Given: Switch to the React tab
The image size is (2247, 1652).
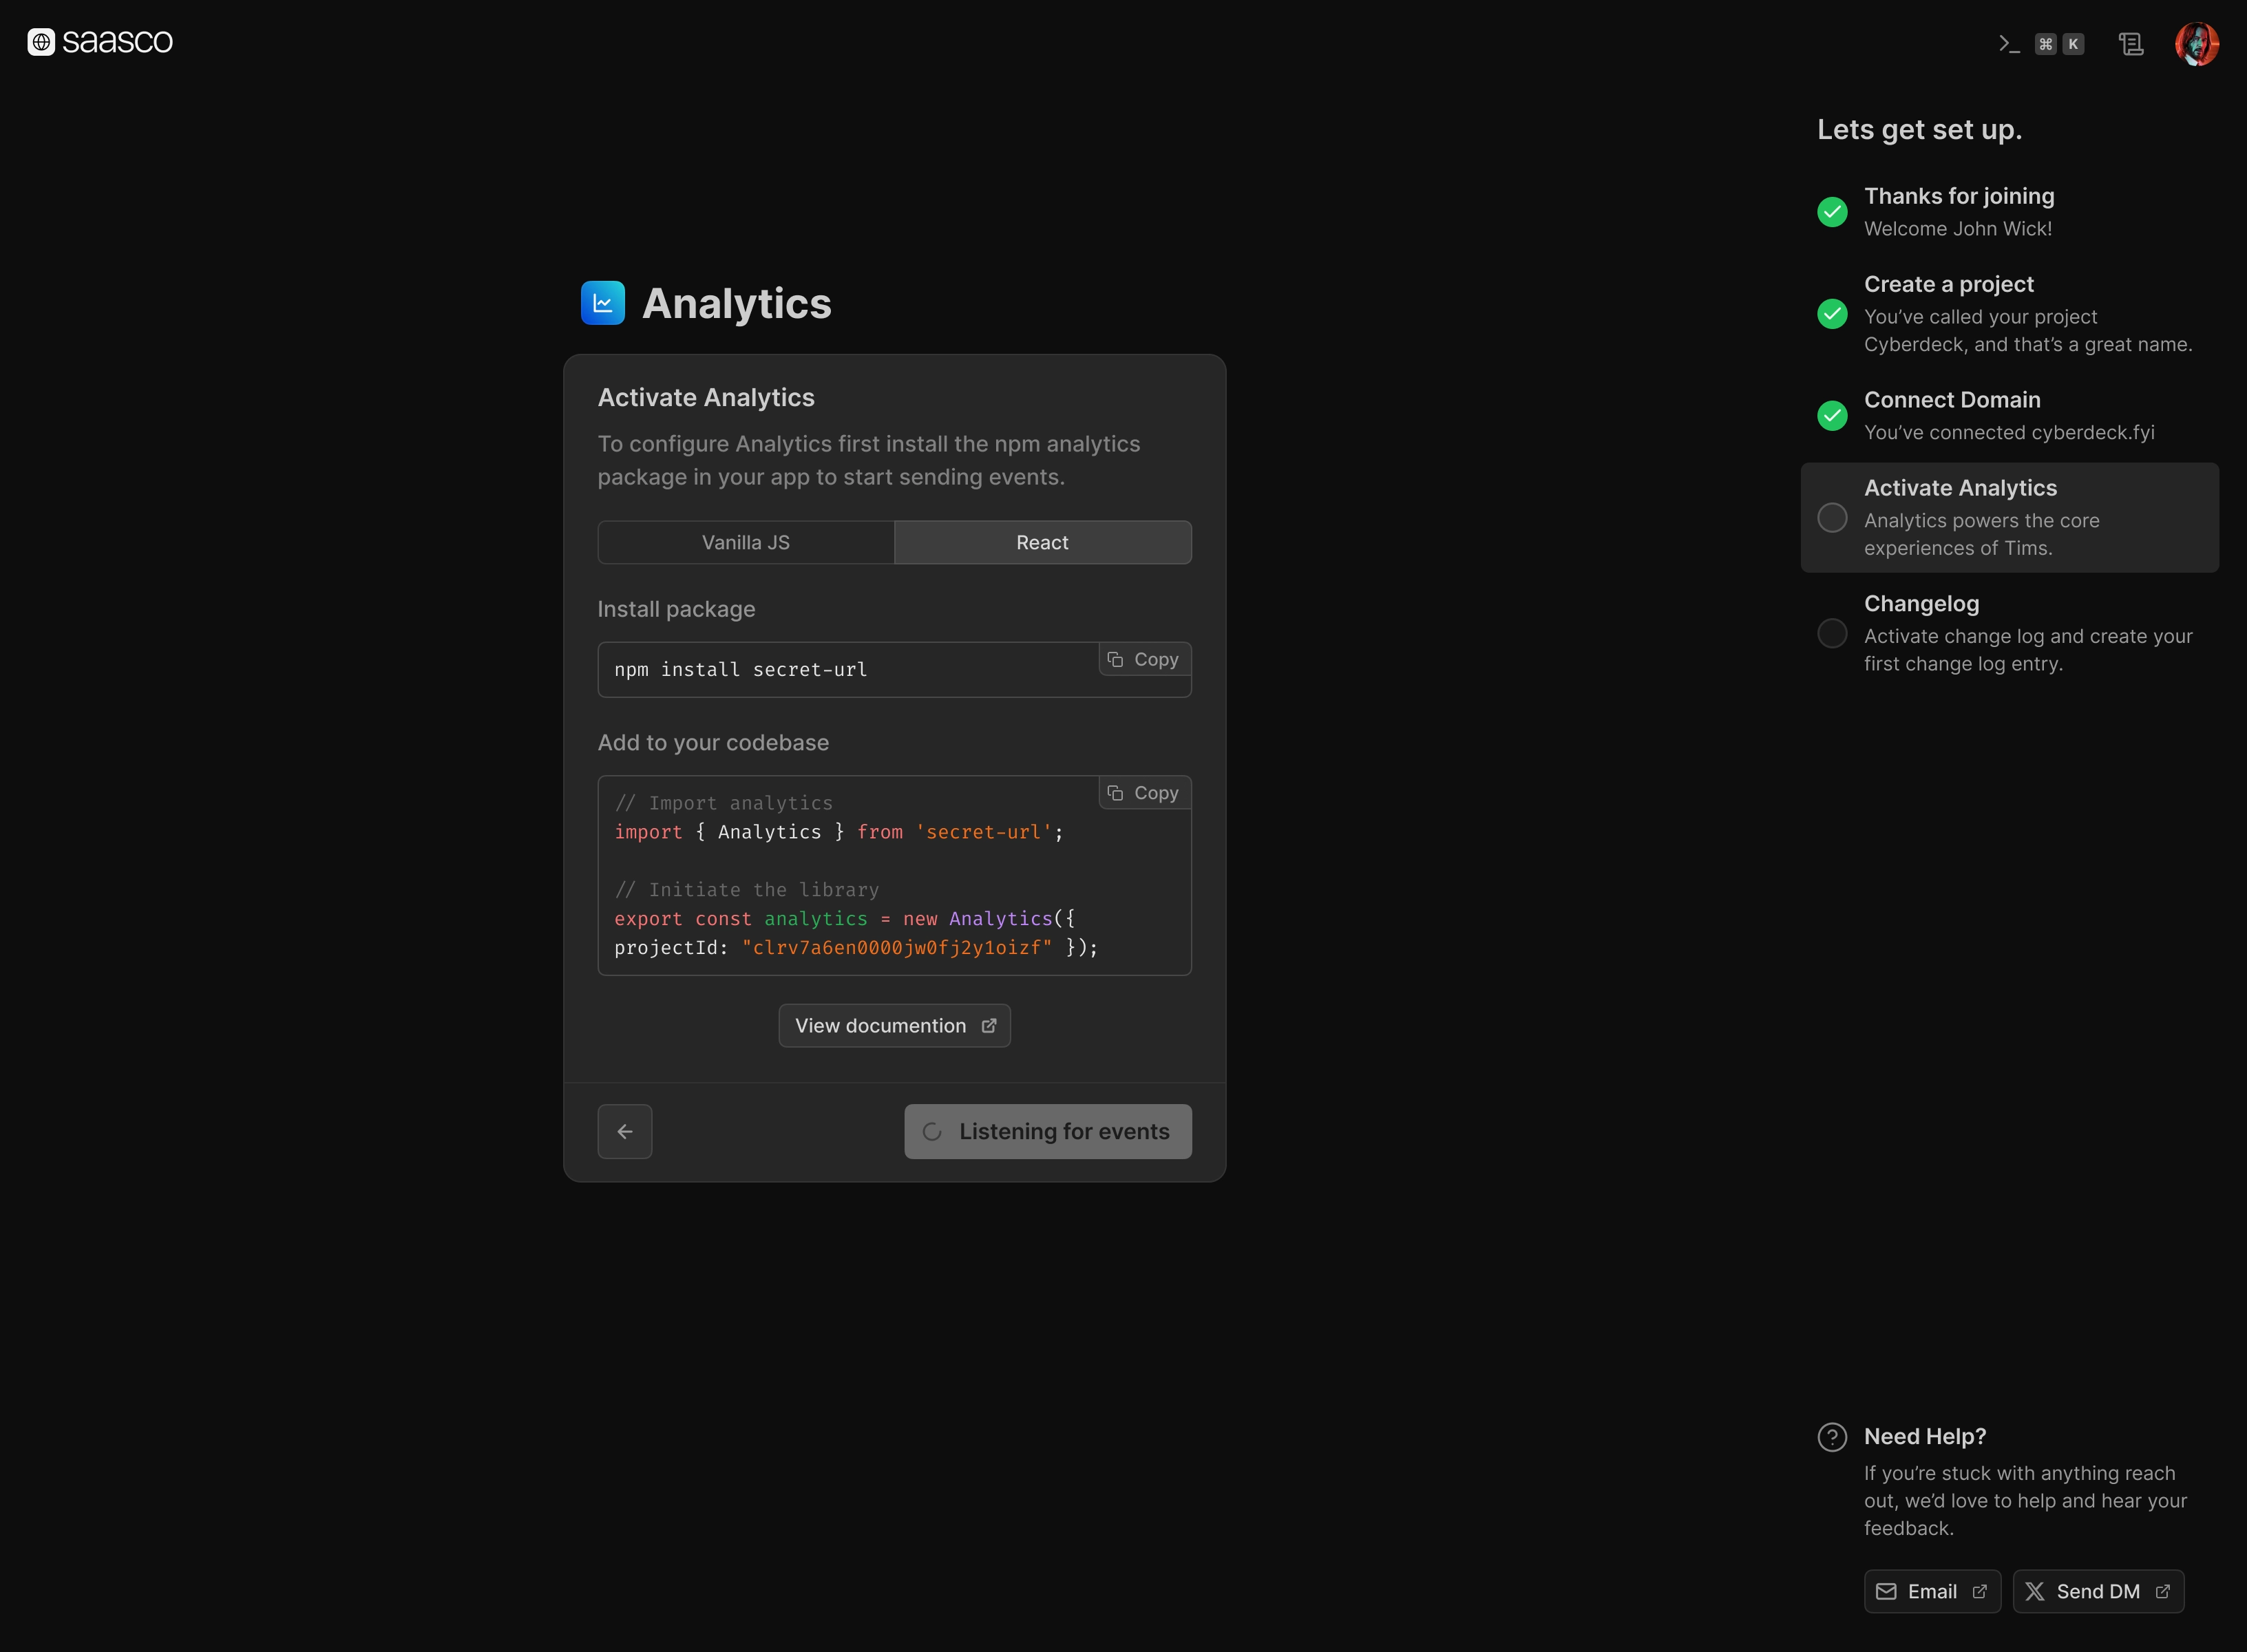Looking at the screenshot, I should click(1042, 542).
